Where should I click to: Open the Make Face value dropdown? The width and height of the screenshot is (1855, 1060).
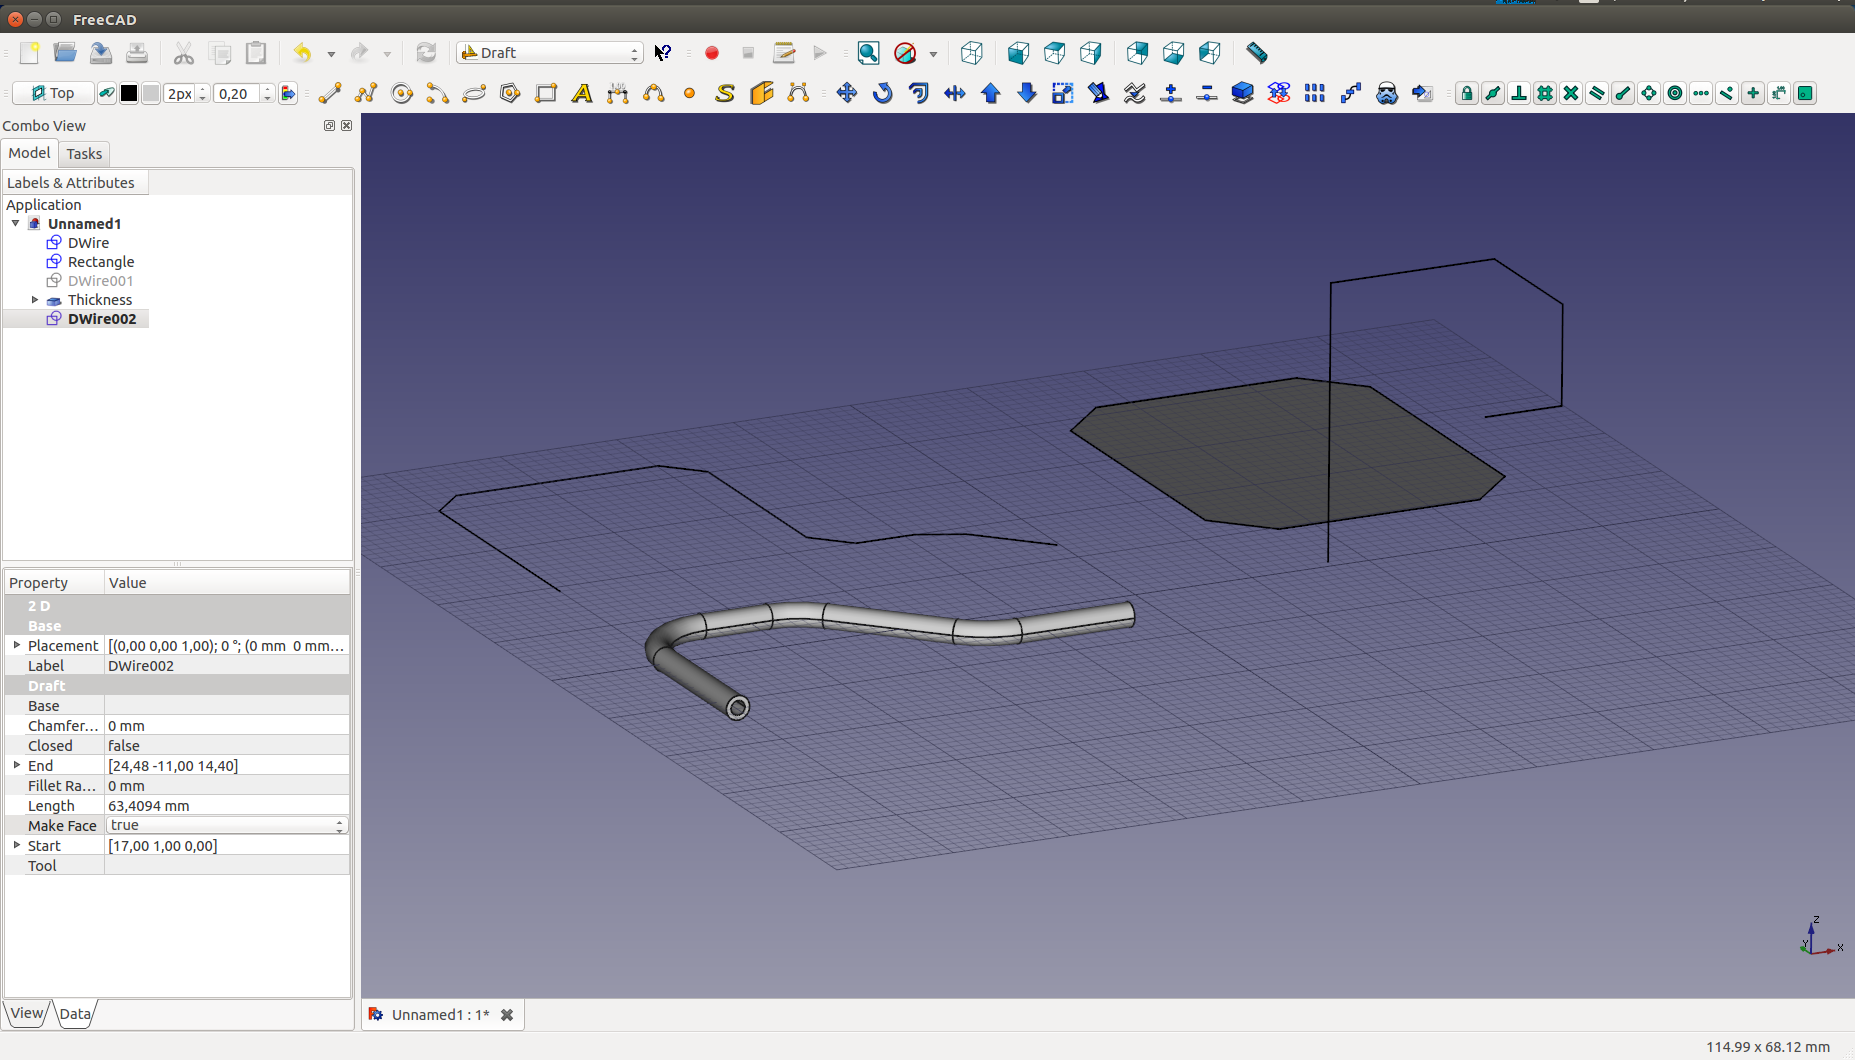(227, 825)
